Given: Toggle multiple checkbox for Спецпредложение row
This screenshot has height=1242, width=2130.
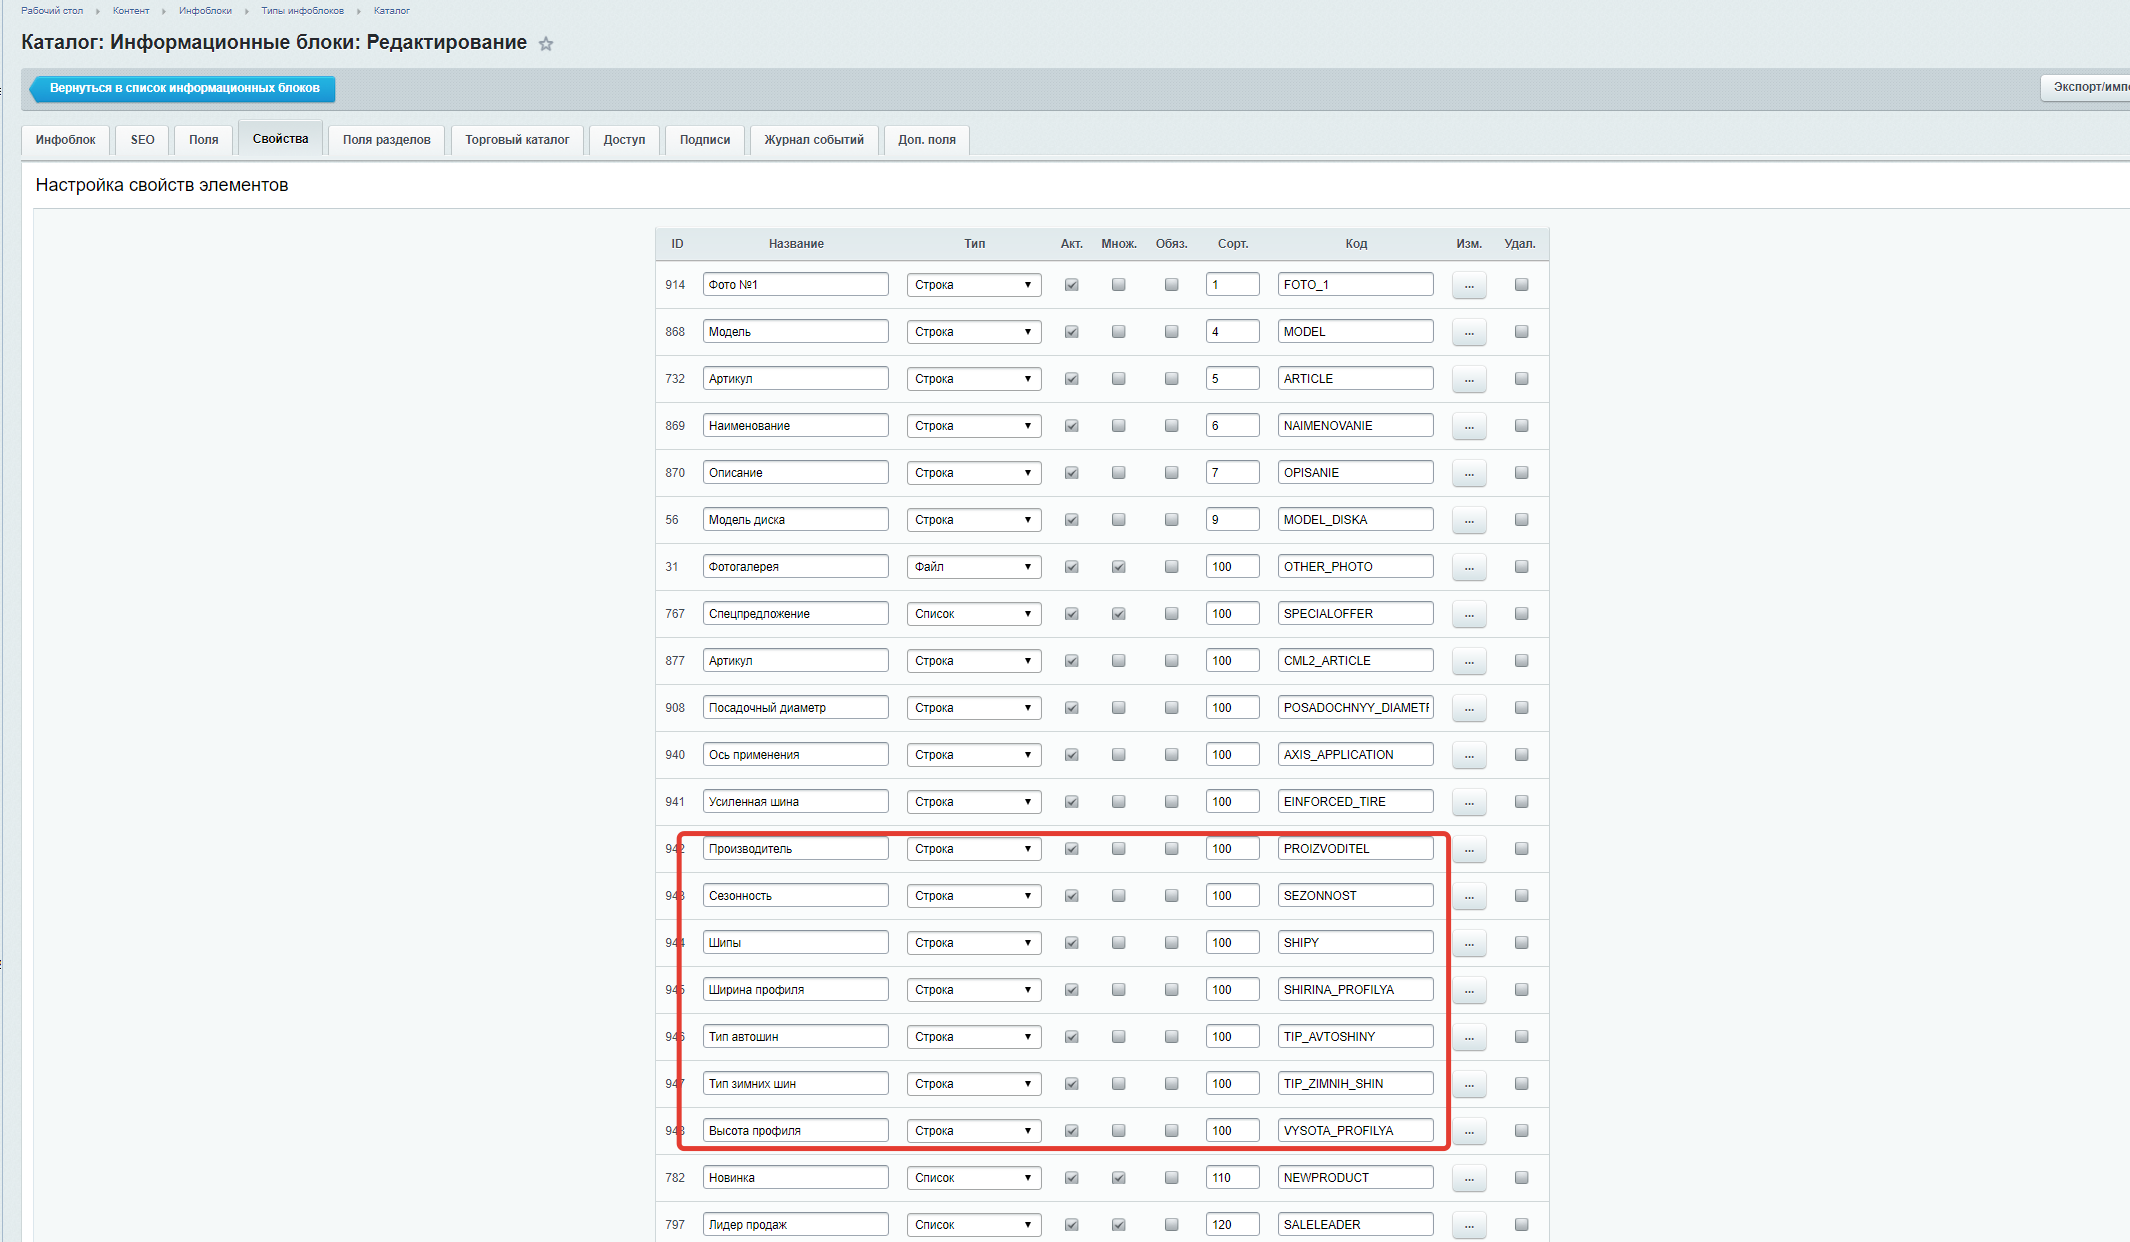Looking at the screenshot, I should click(x=1118, y=614).
